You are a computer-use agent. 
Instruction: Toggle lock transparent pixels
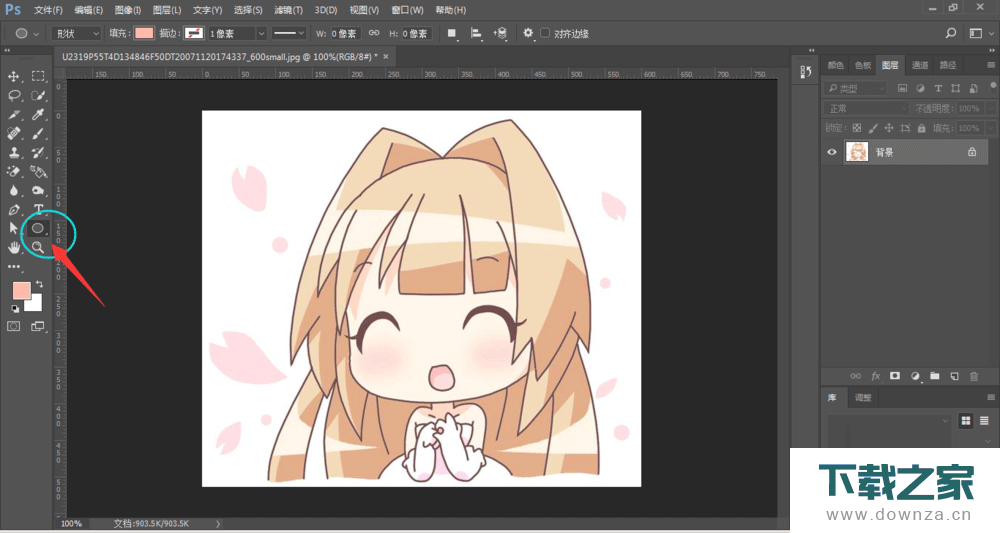[857, 128]
